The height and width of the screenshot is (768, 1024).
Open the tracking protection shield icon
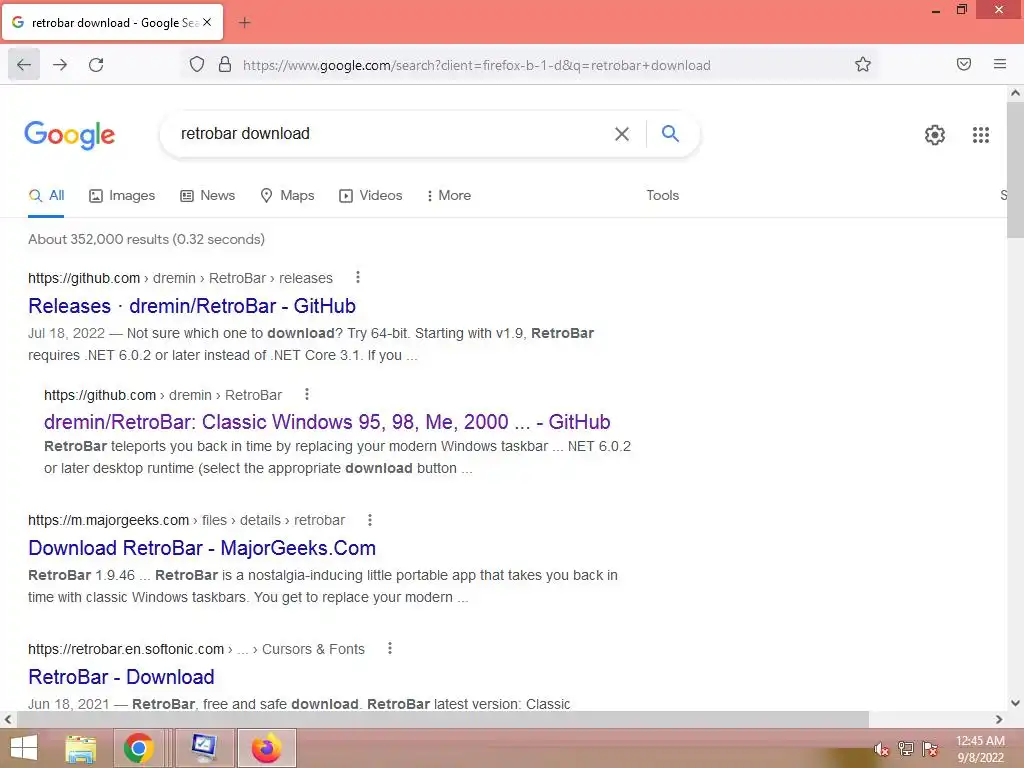[x=197, y=64]
